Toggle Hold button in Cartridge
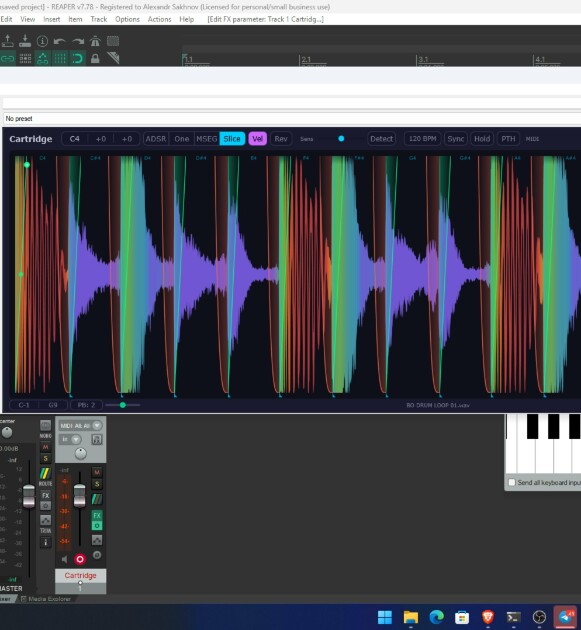Viewport: 581px width, 630px height. pyautogui.click(x=482, y=139)
